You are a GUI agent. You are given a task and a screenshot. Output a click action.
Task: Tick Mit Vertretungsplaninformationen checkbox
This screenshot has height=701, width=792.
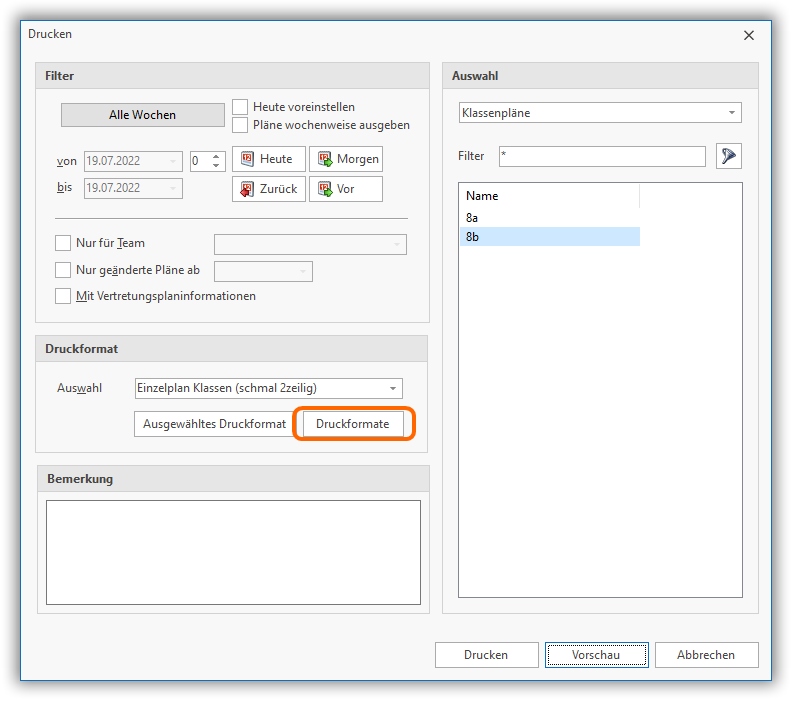coord(64,296)
